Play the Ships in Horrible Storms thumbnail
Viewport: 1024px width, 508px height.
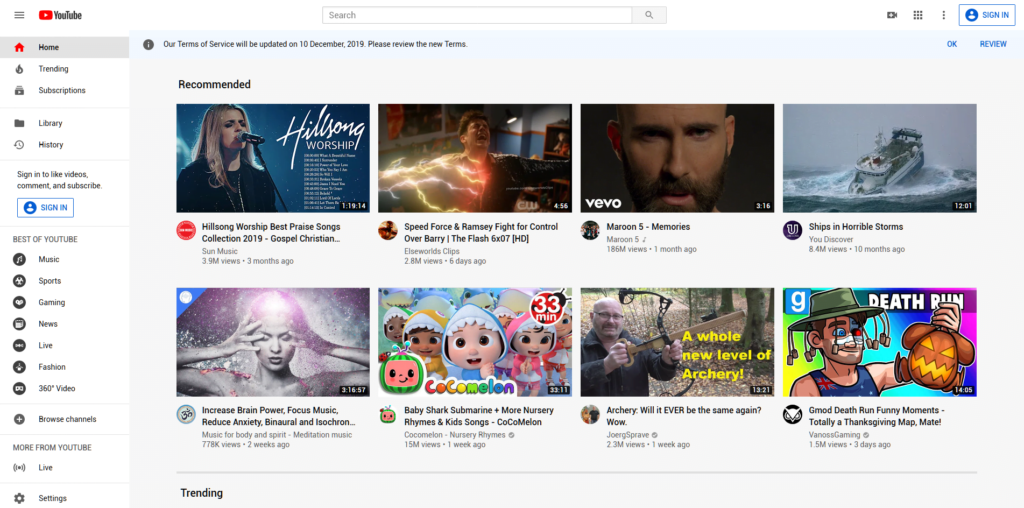tap(880, 158)
